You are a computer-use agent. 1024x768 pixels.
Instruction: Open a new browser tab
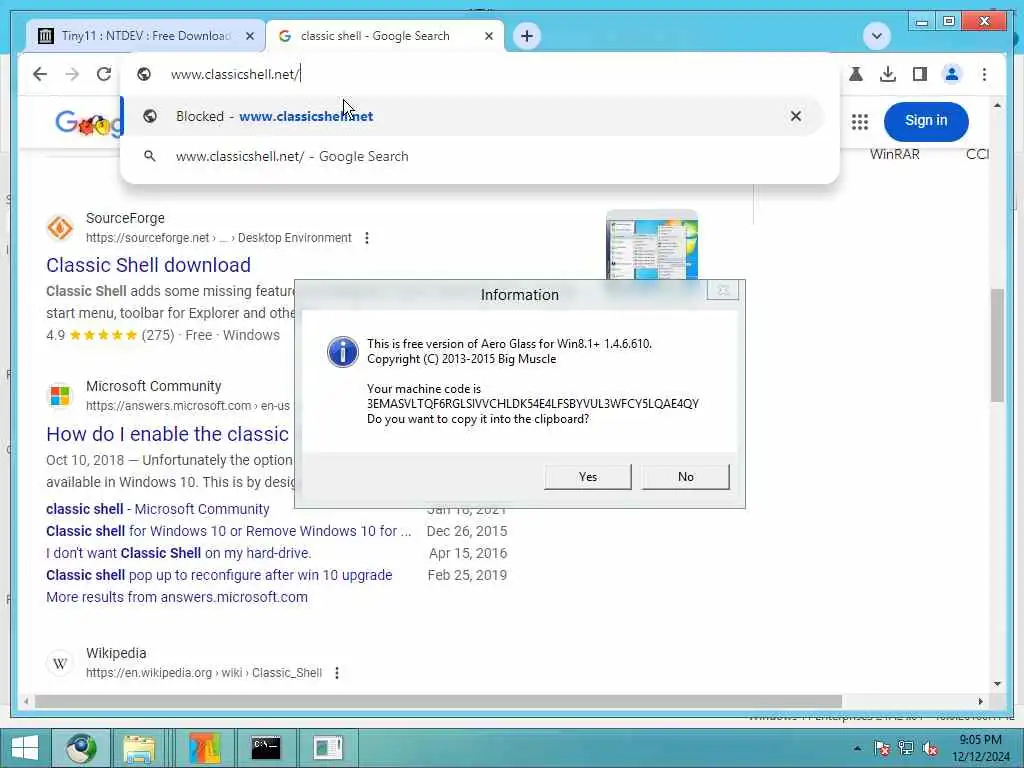(x=527, y=36)
